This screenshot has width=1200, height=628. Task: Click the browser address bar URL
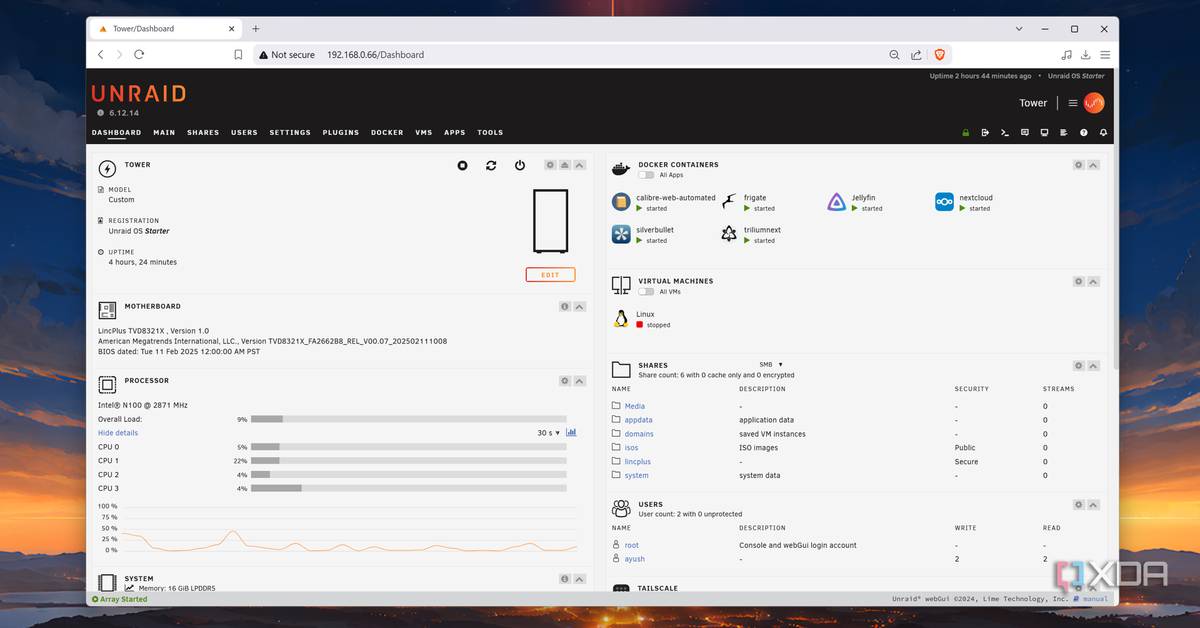(375, 55)
